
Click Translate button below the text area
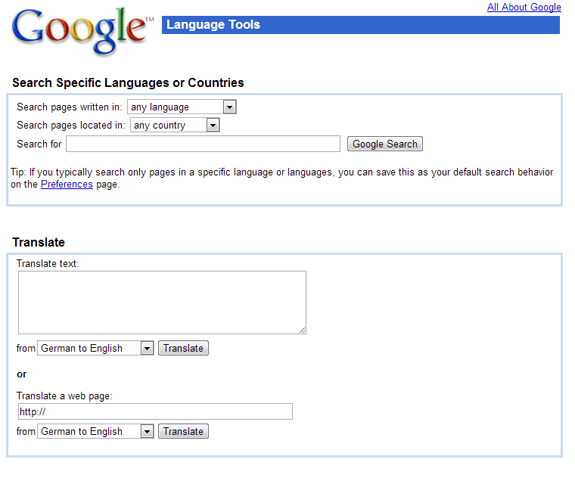[183, 348]
